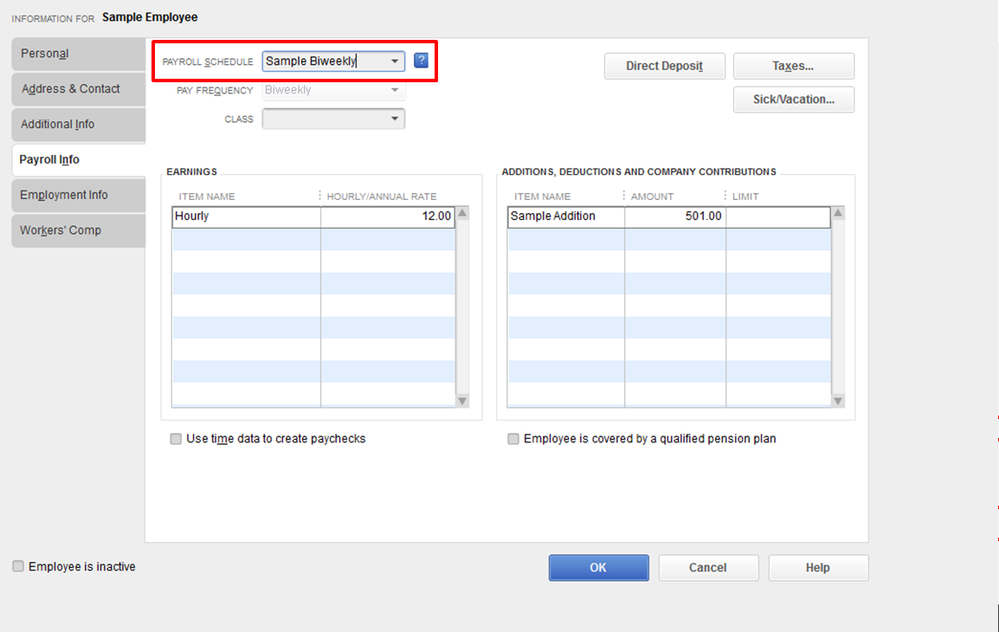Tick the Employee is inactive checkbox
The image size is (999, 632).
[x=18, y=566]
